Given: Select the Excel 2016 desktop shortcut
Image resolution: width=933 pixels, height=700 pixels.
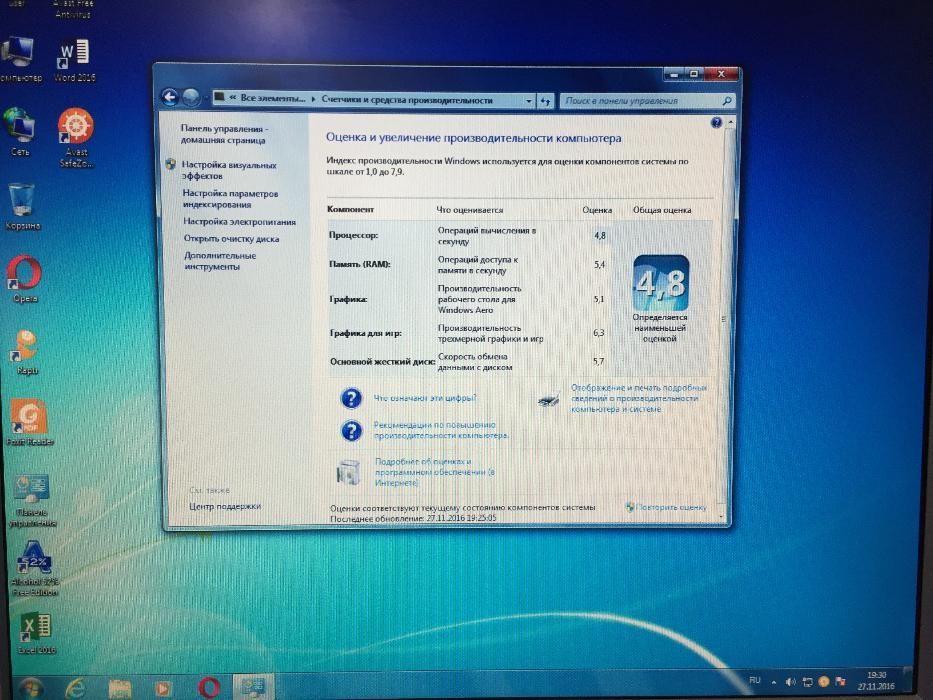Looking at the screenshot, I should [x=36, y=633].
